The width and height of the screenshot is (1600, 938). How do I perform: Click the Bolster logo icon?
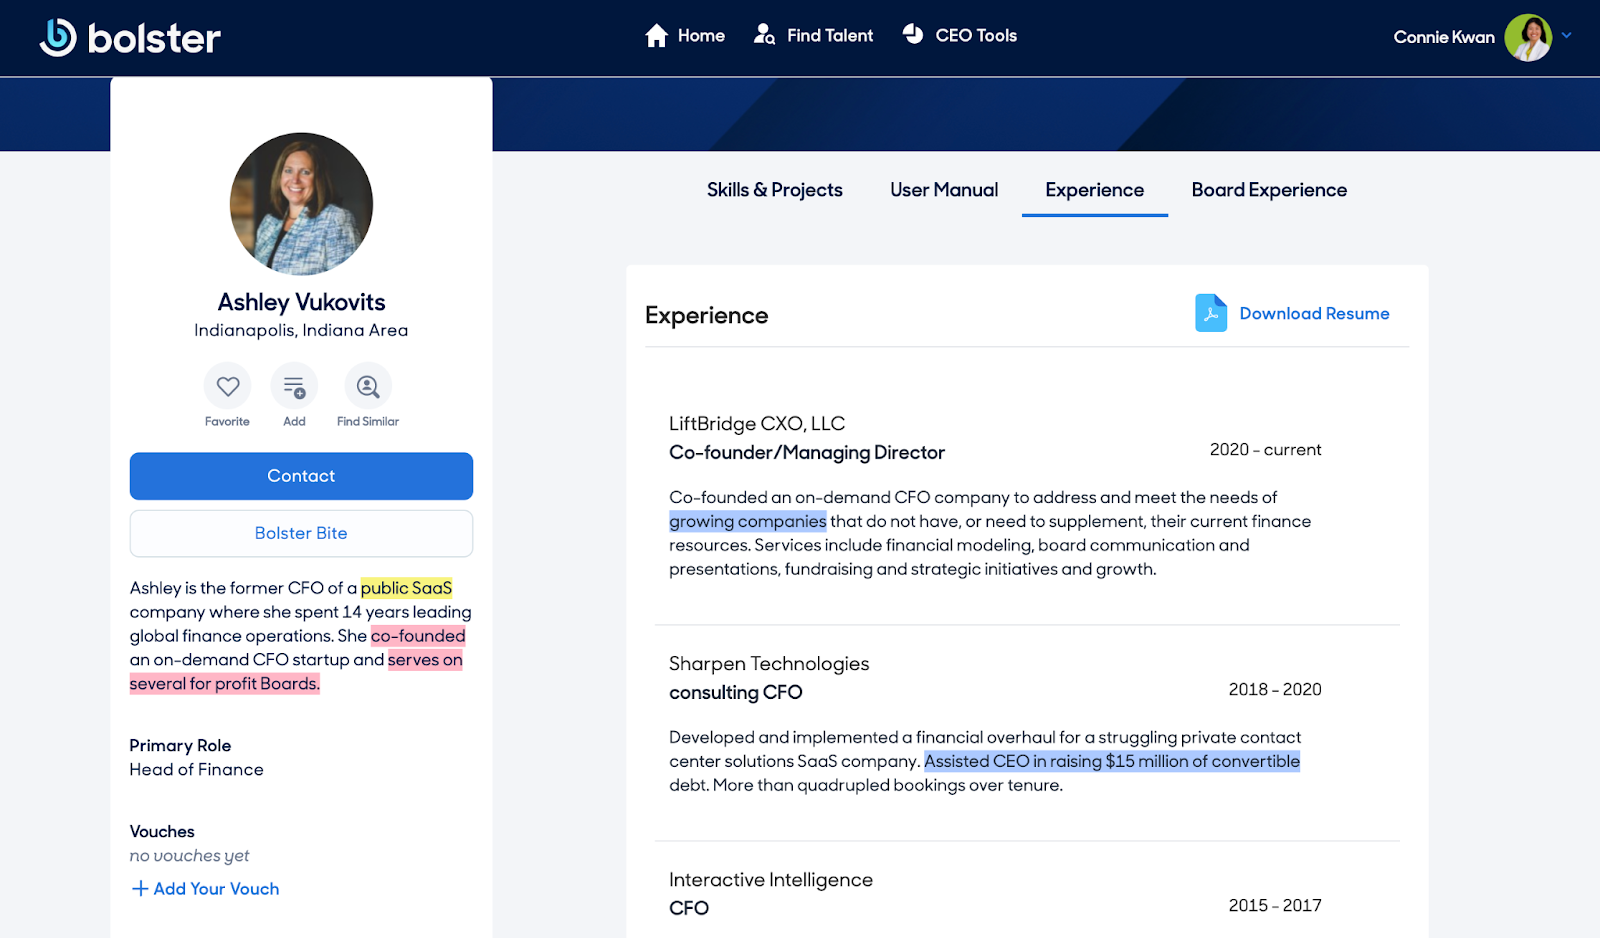[x=58, y=37]
